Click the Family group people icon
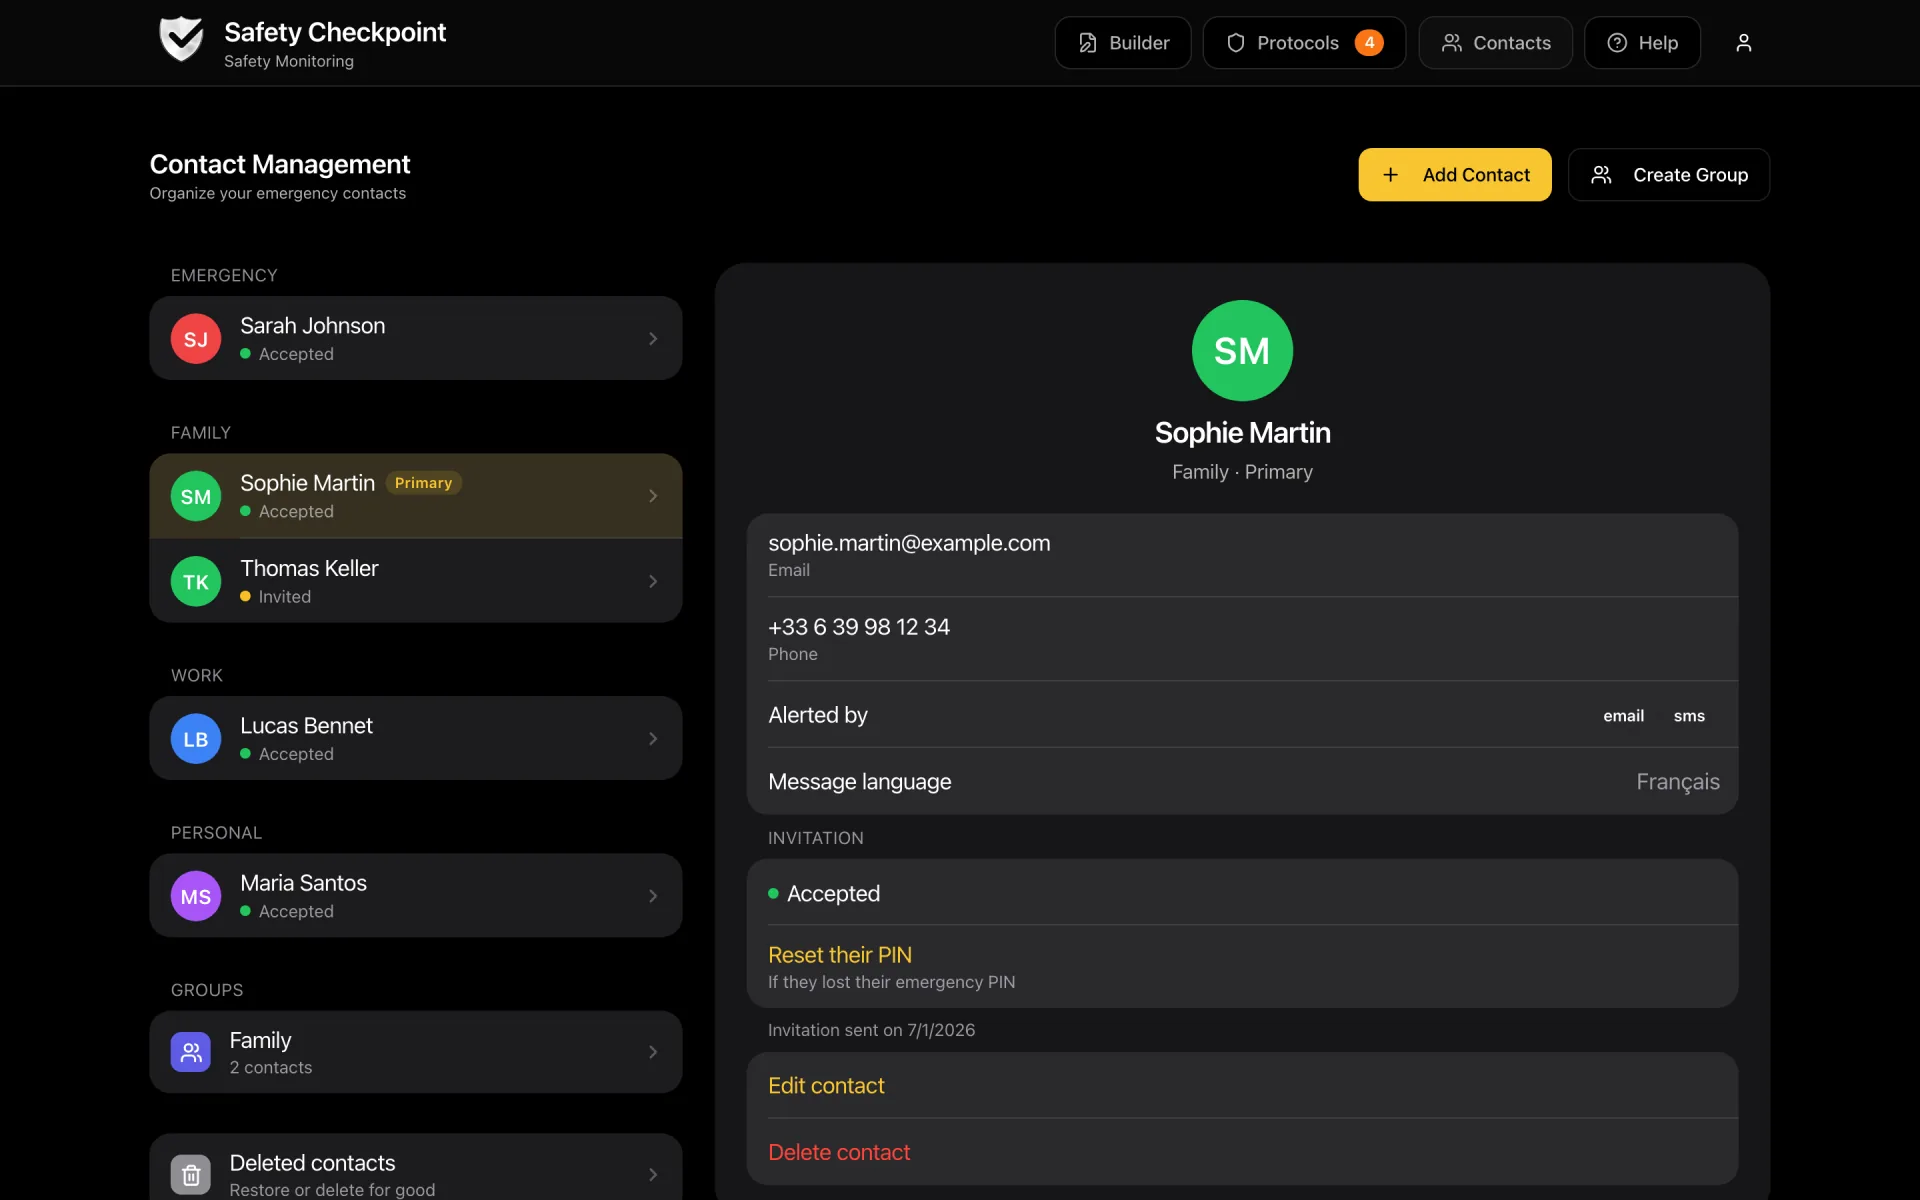 [x=191, y=1052]
